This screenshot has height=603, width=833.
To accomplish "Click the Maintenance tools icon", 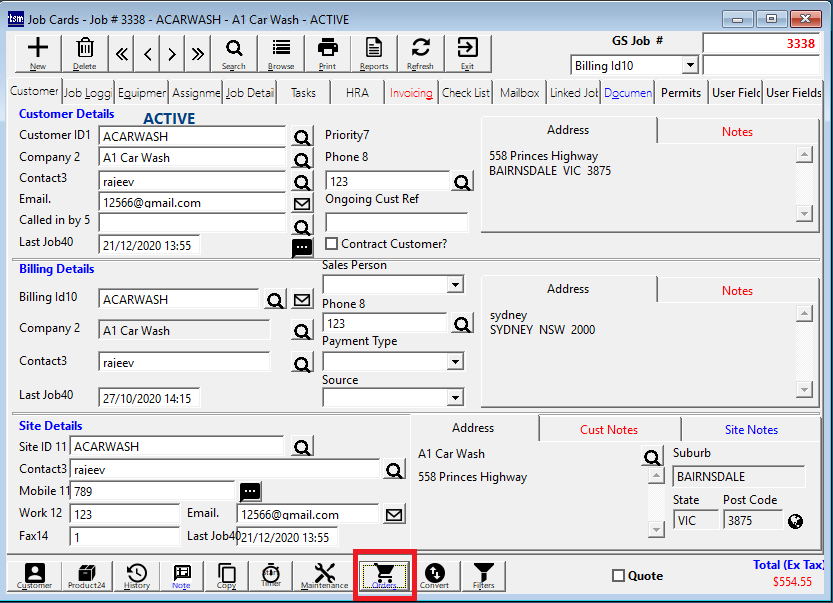I will tap(325, 576).
